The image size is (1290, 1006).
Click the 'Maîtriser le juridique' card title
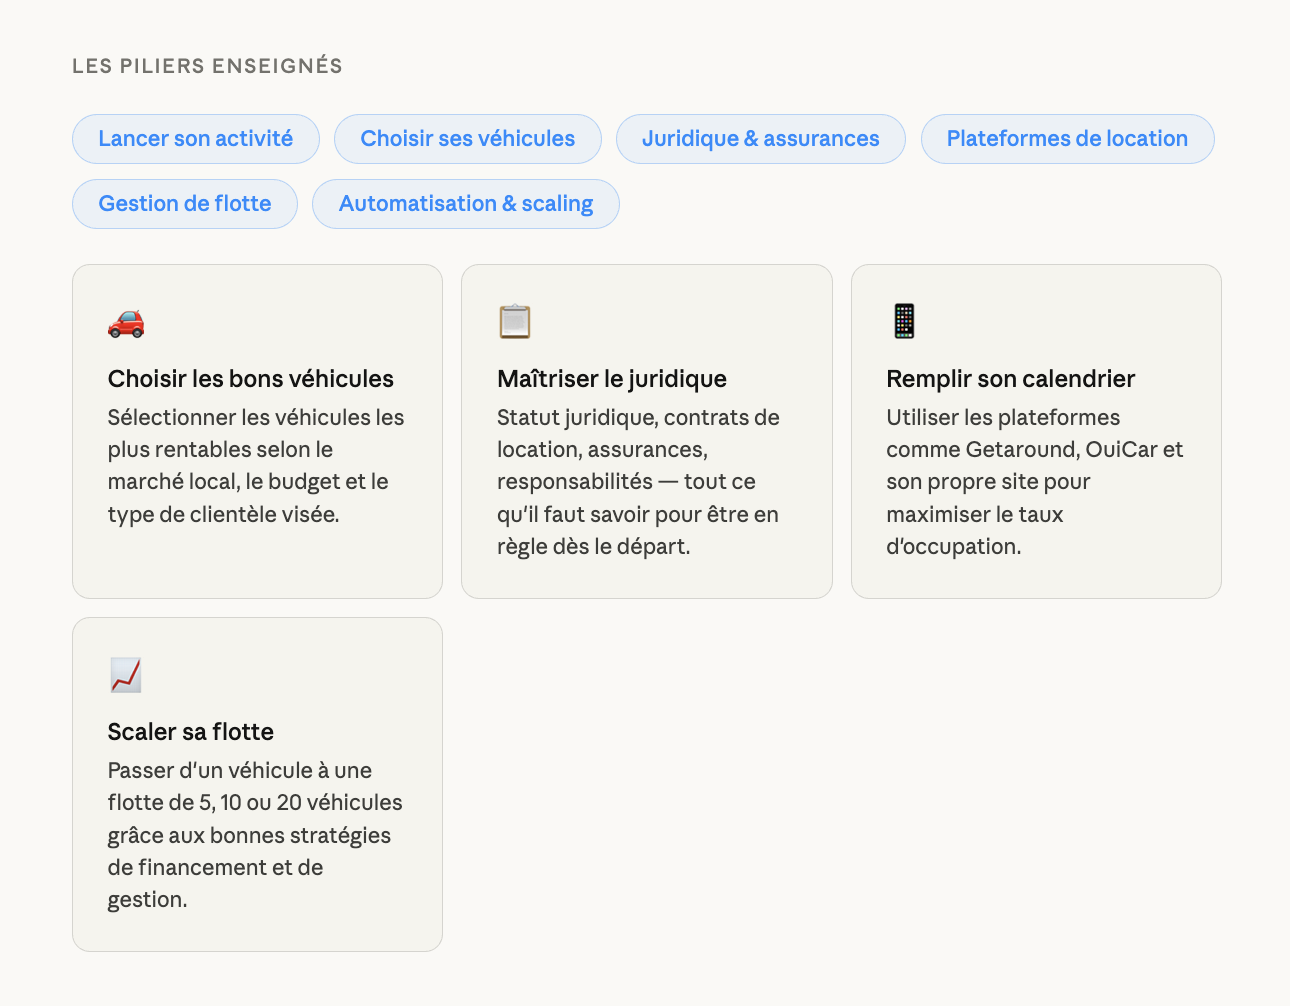coord(612,379)
